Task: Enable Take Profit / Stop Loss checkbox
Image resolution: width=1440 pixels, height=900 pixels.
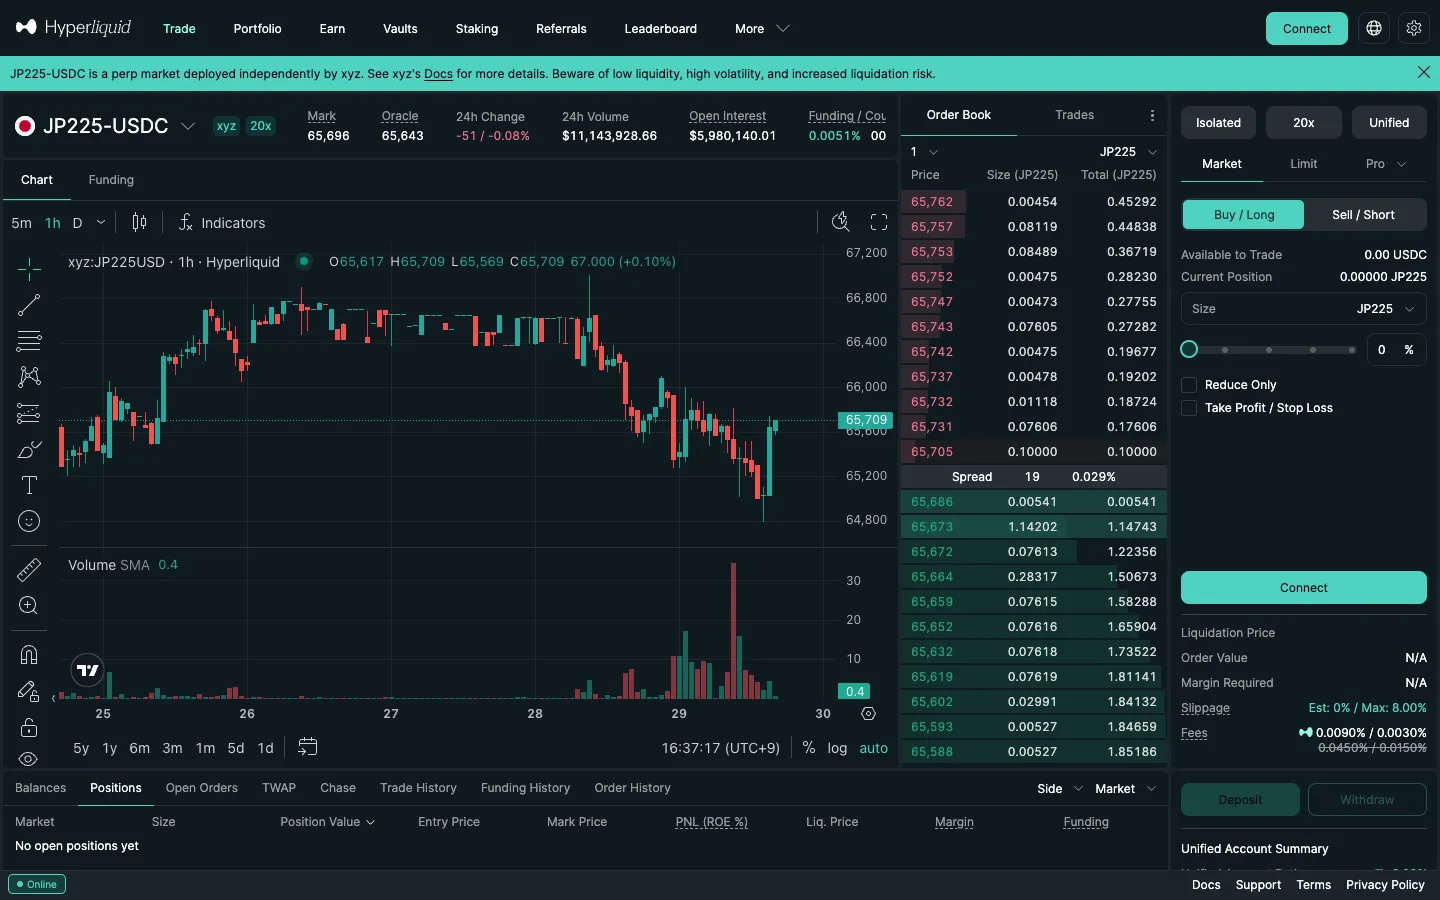Action: click(x=1189, y=408)
